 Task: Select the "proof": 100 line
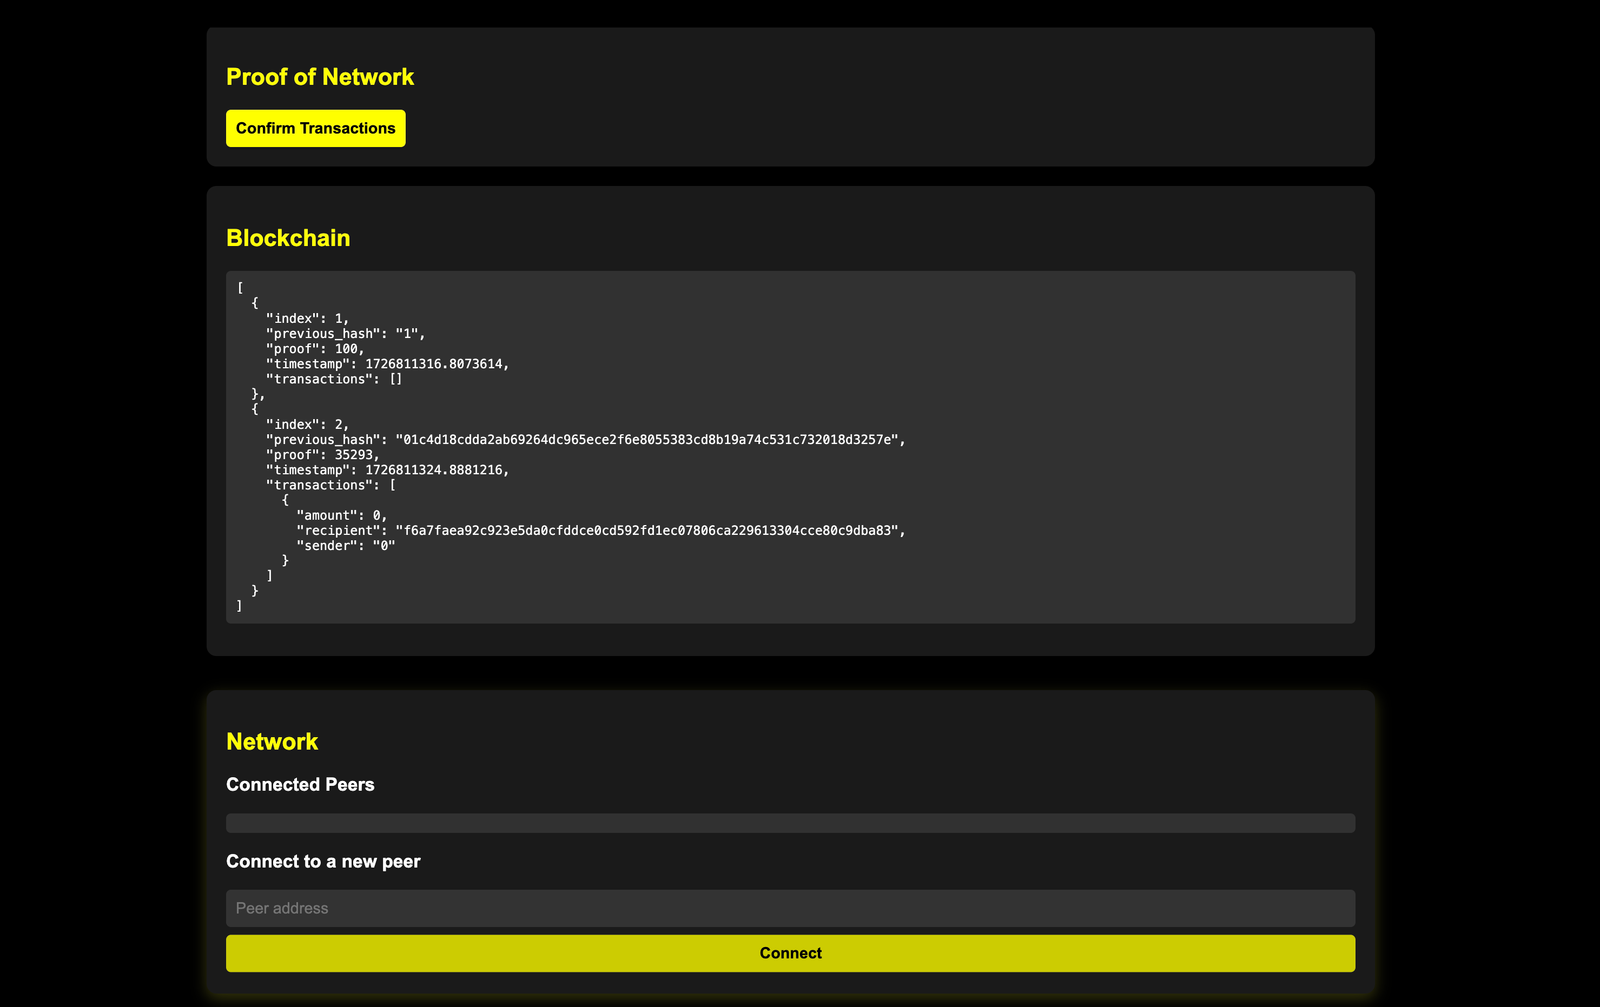315,349
